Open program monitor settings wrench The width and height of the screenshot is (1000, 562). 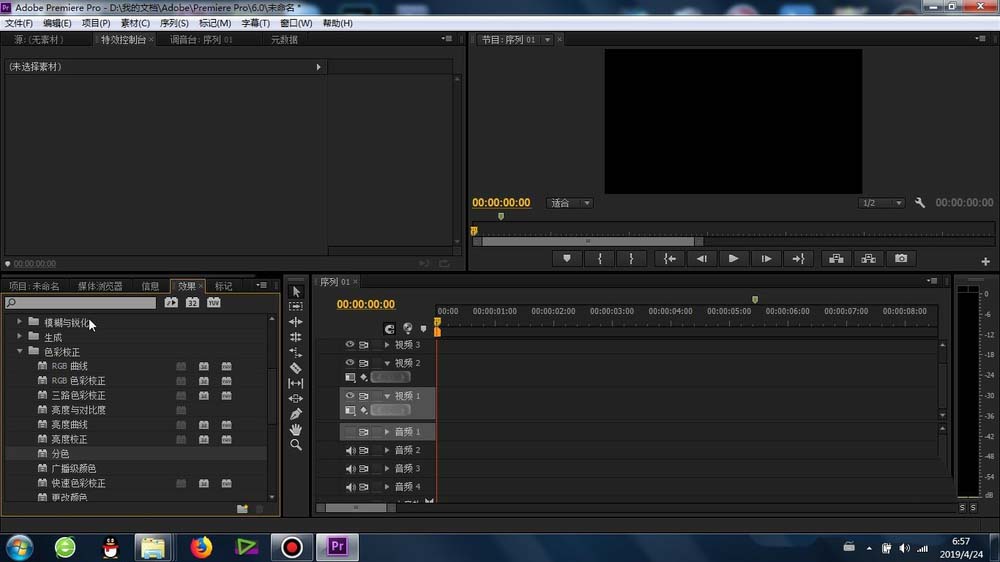click(920, 203)
